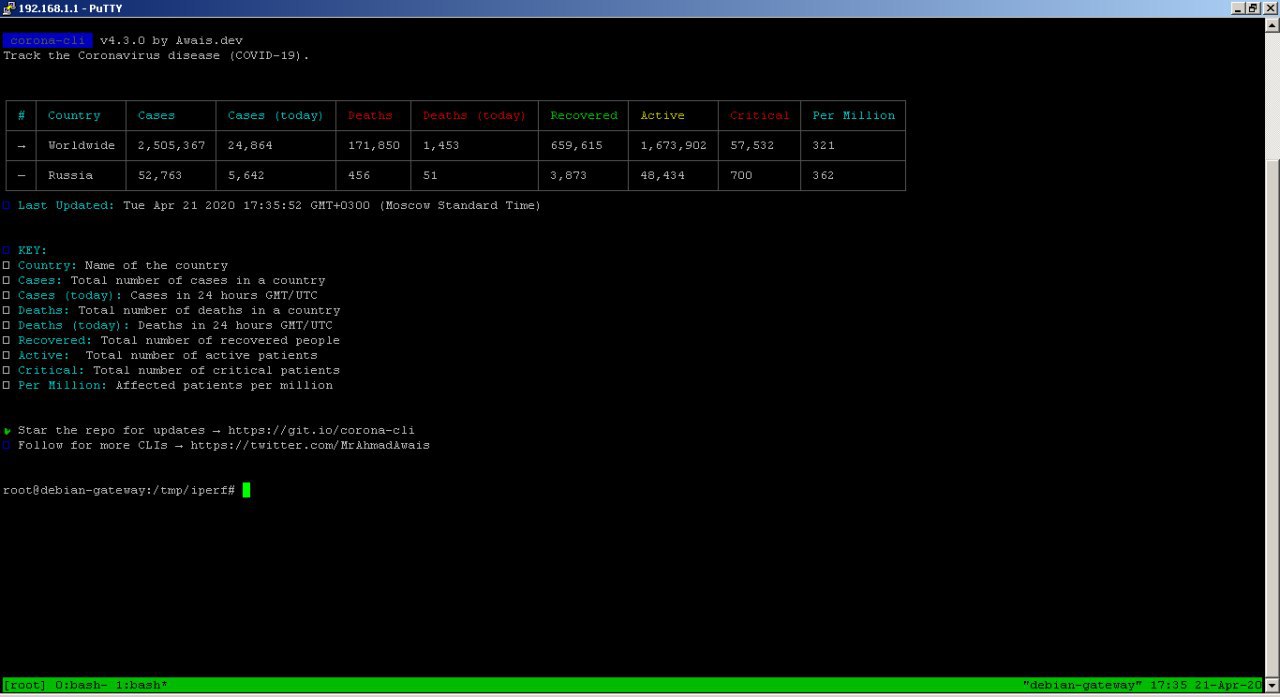Click the Cases (today) column header
Viewport: 1280px width, 697px height.
pyautogui.click(x=275, y=116)
